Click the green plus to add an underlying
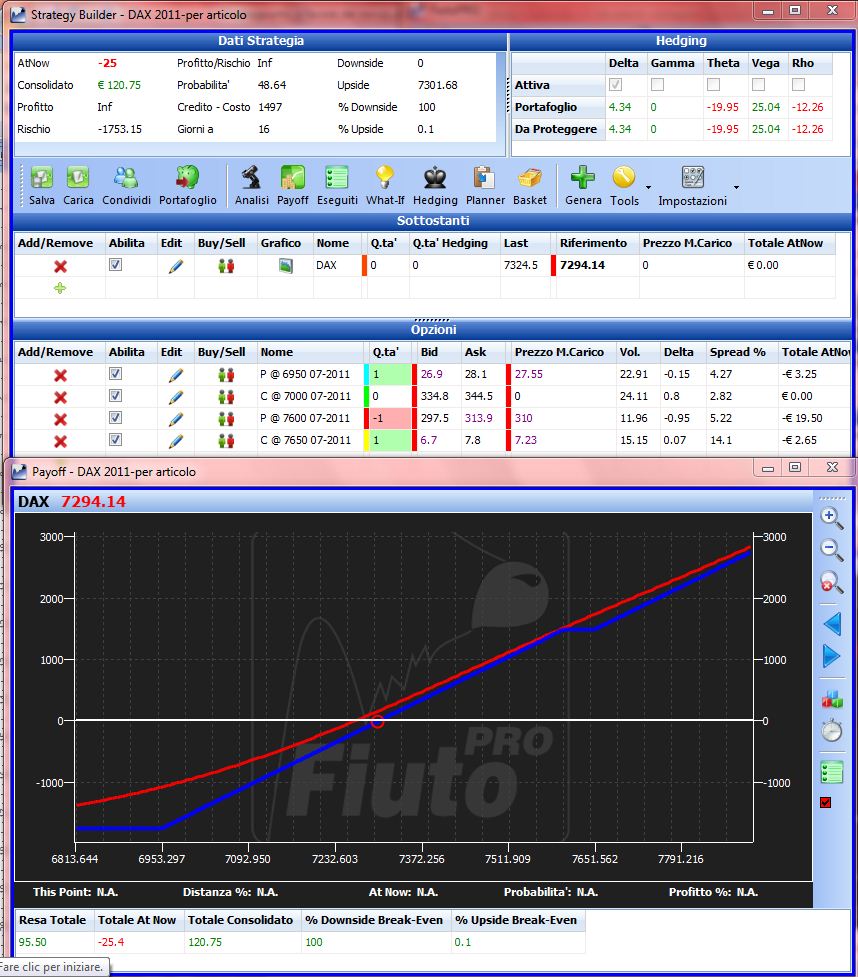858x977 pixels. click(x=60, y=288)
